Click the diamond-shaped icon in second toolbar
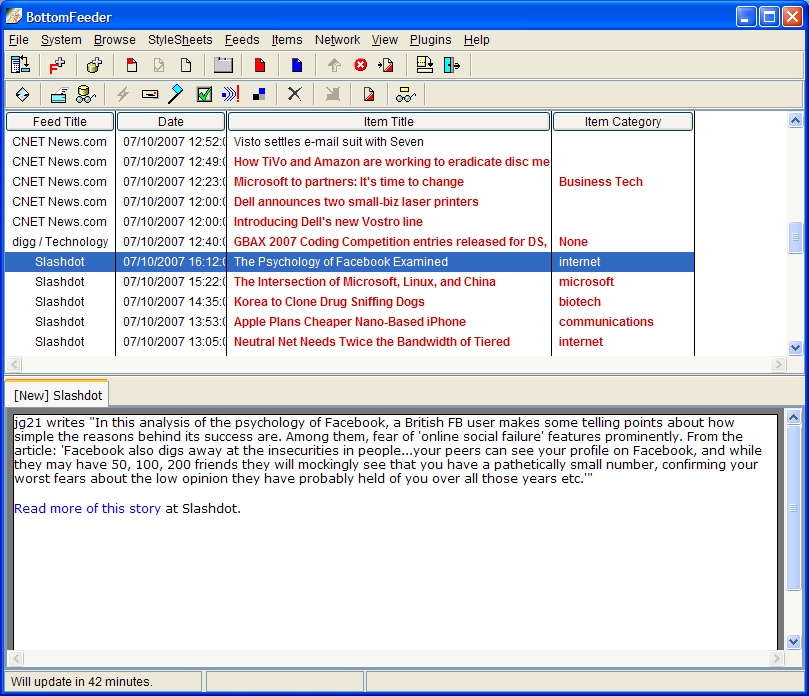The height and width of the screenshot is (696, 809). [x=22, y=94]
